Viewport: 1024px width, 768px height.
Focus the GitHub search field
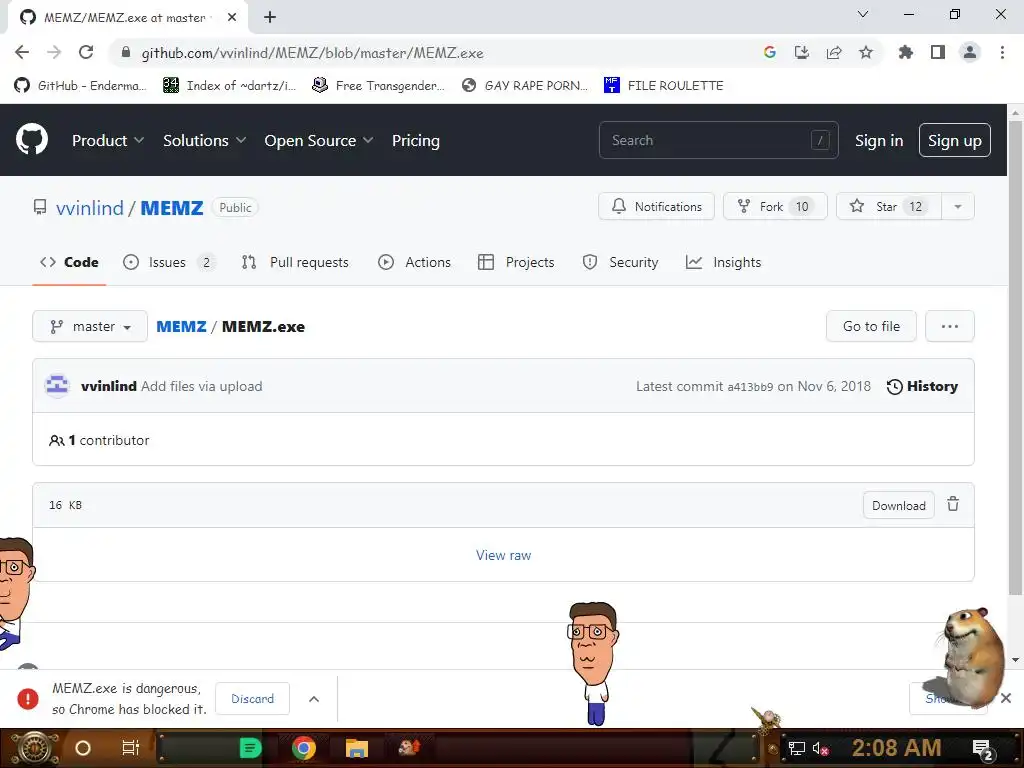click(718, 140)
